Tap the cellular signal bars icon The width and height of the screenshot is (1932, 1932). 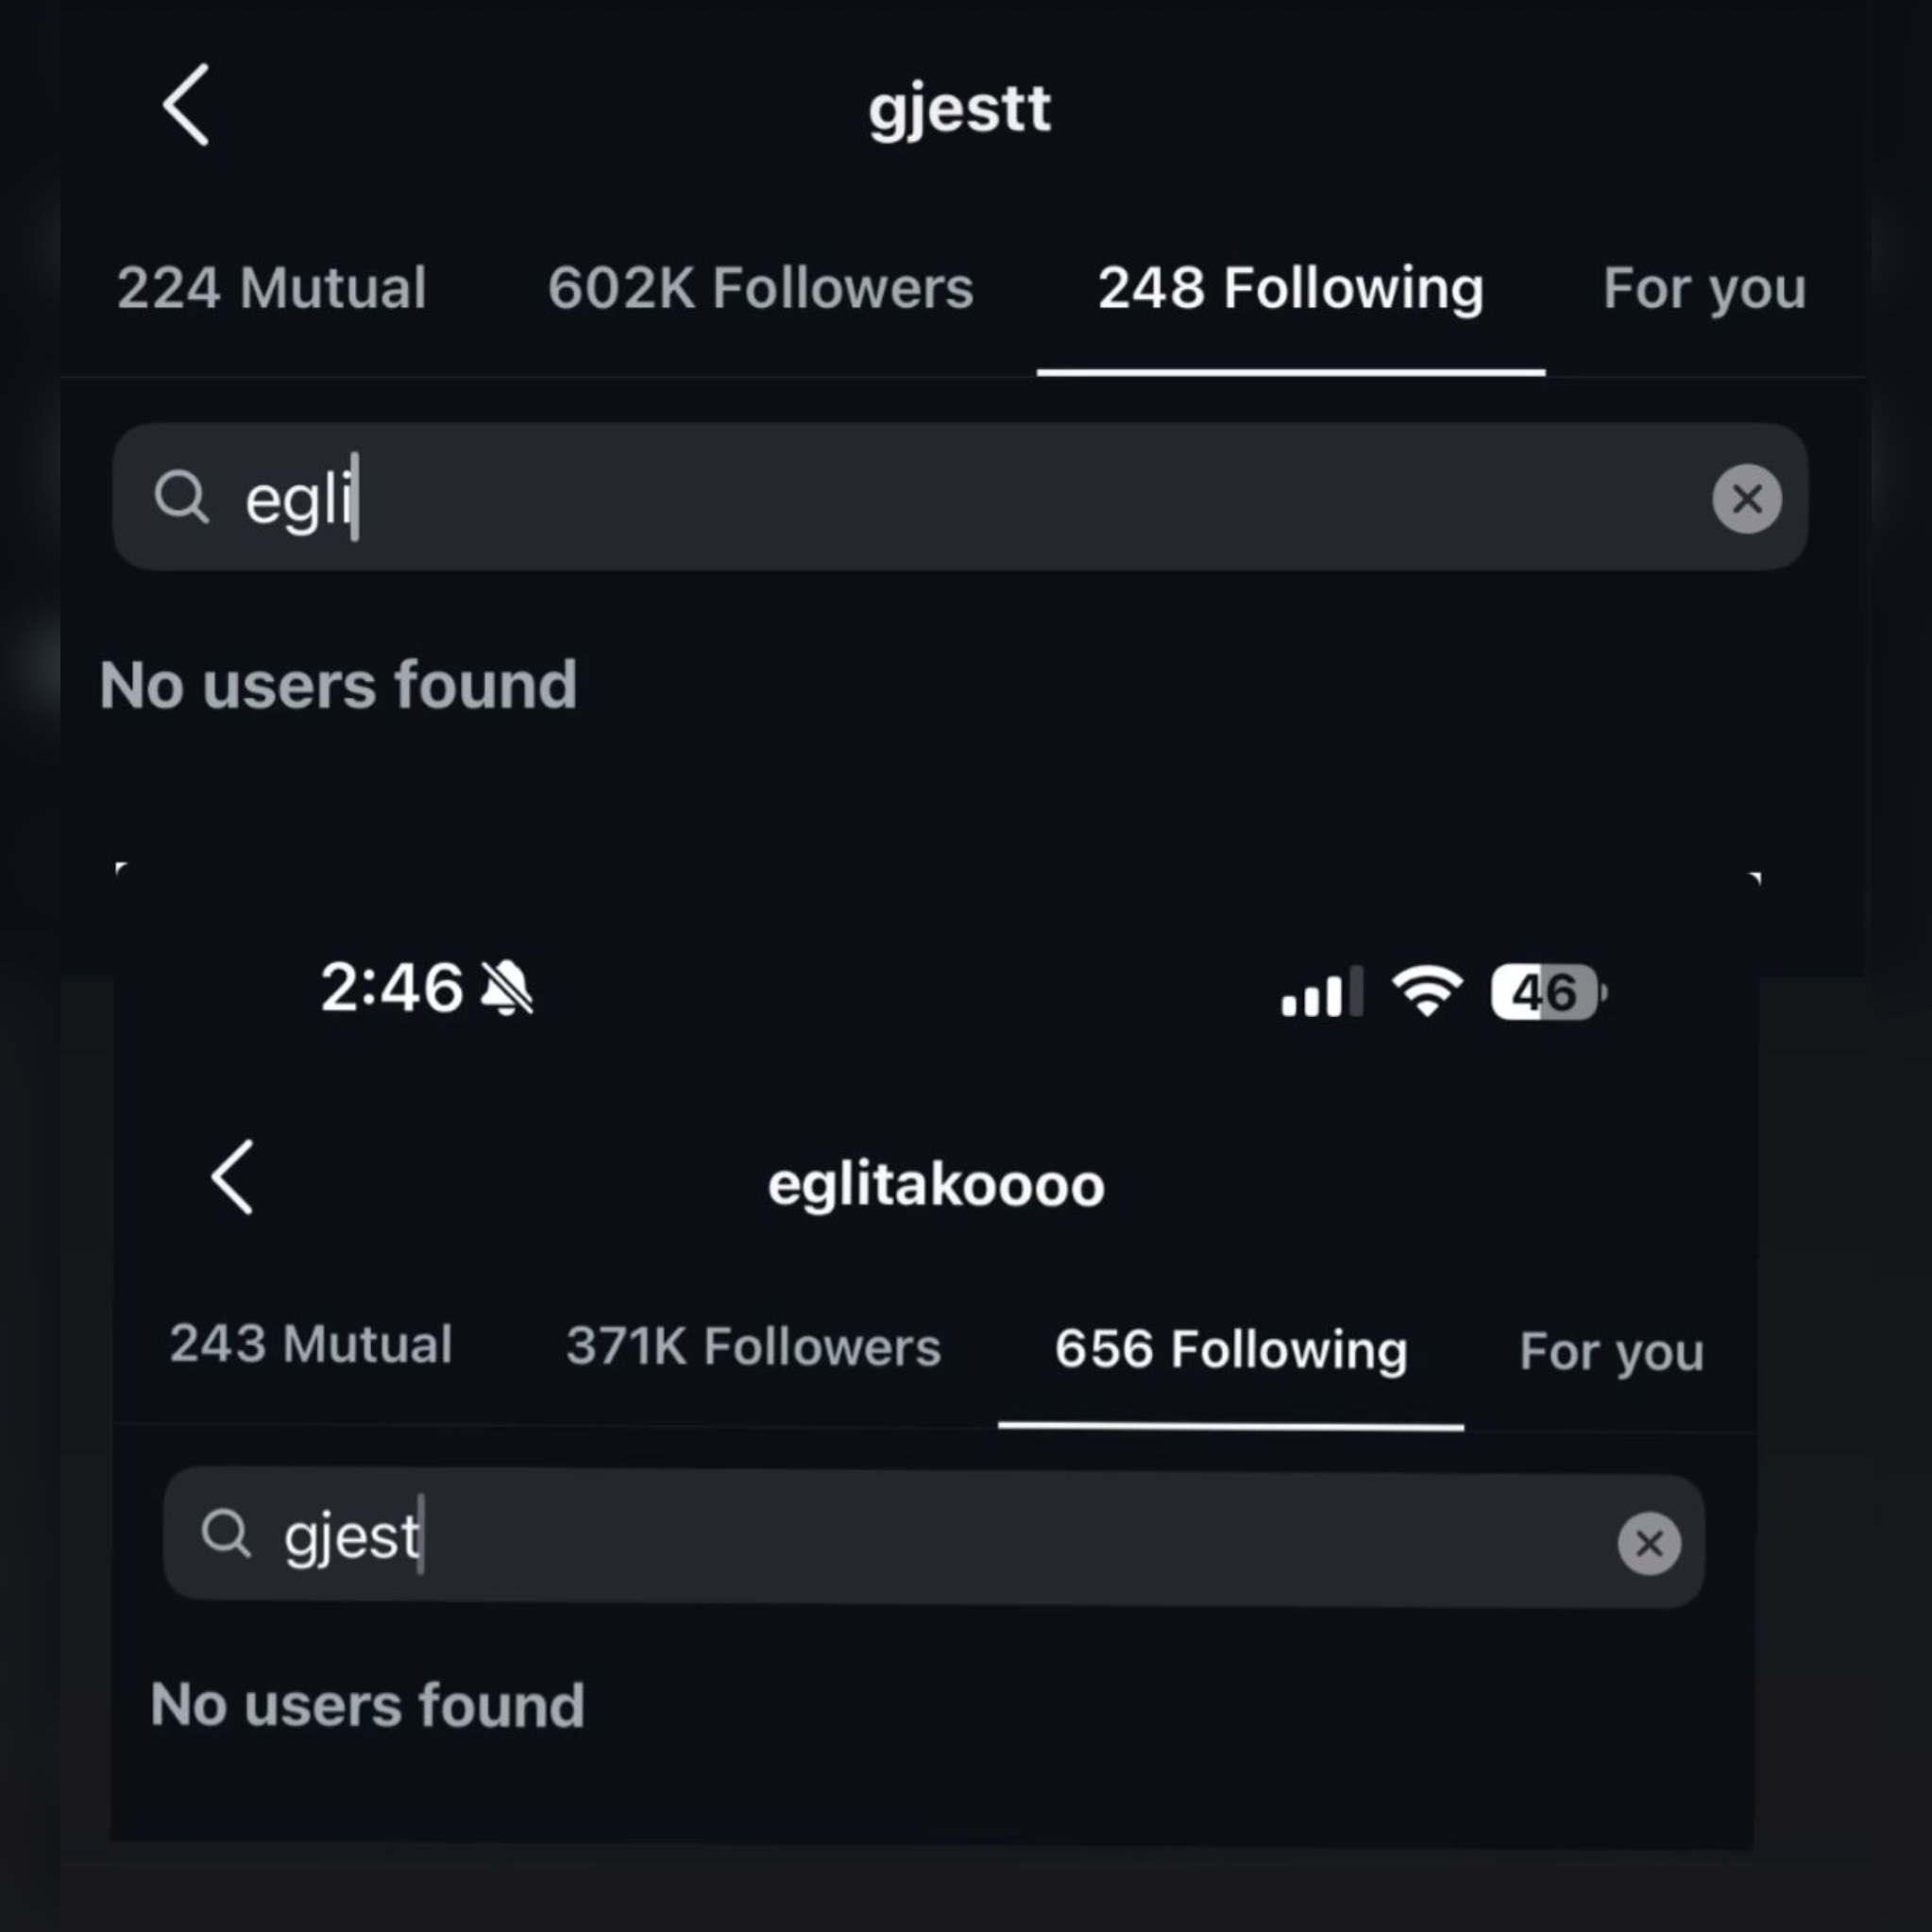[1321, 993]
